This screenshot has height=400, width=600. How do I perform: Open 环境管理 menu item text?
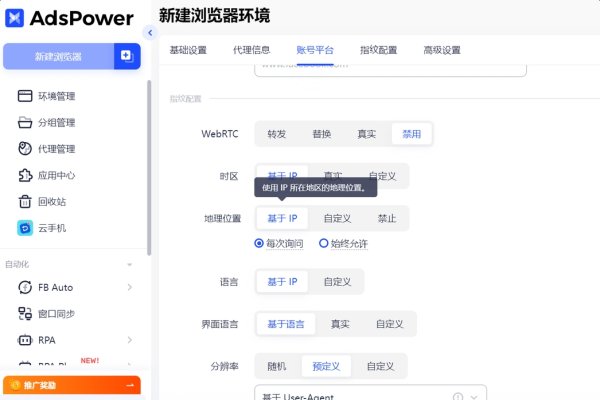57,96
